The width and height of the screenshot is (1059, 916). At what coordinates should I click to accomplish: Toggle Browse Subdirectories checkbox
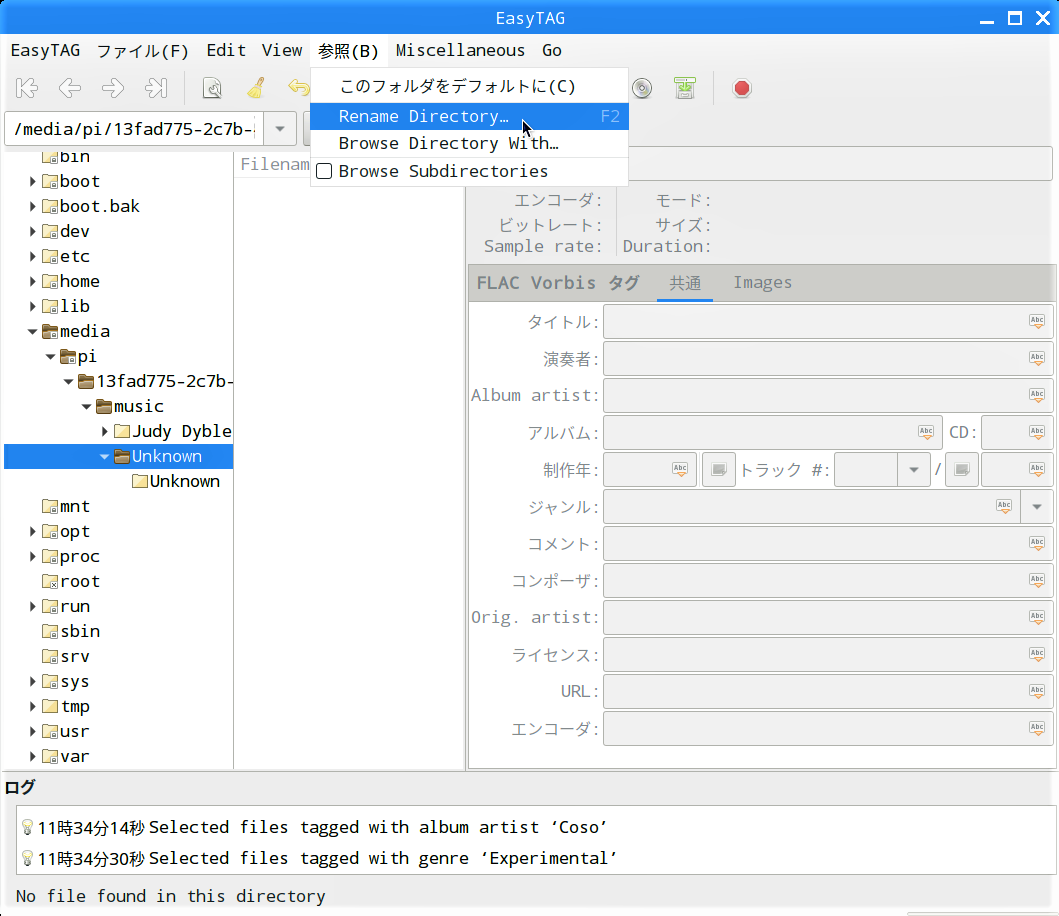click(x=324, y=172)
